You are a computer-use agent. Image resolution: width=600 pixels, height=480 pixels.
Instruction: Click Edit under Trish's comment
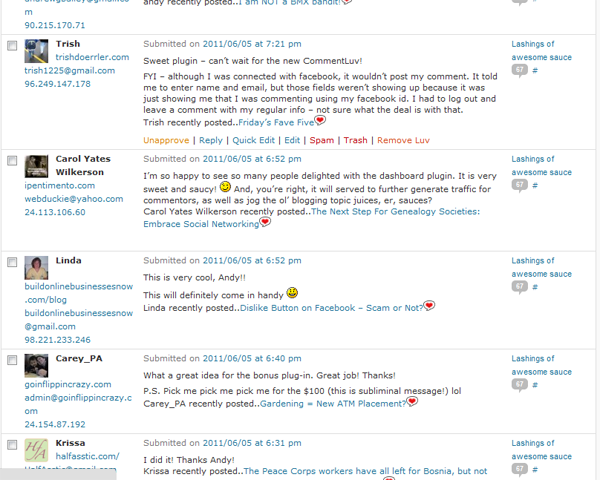(292, 140)
